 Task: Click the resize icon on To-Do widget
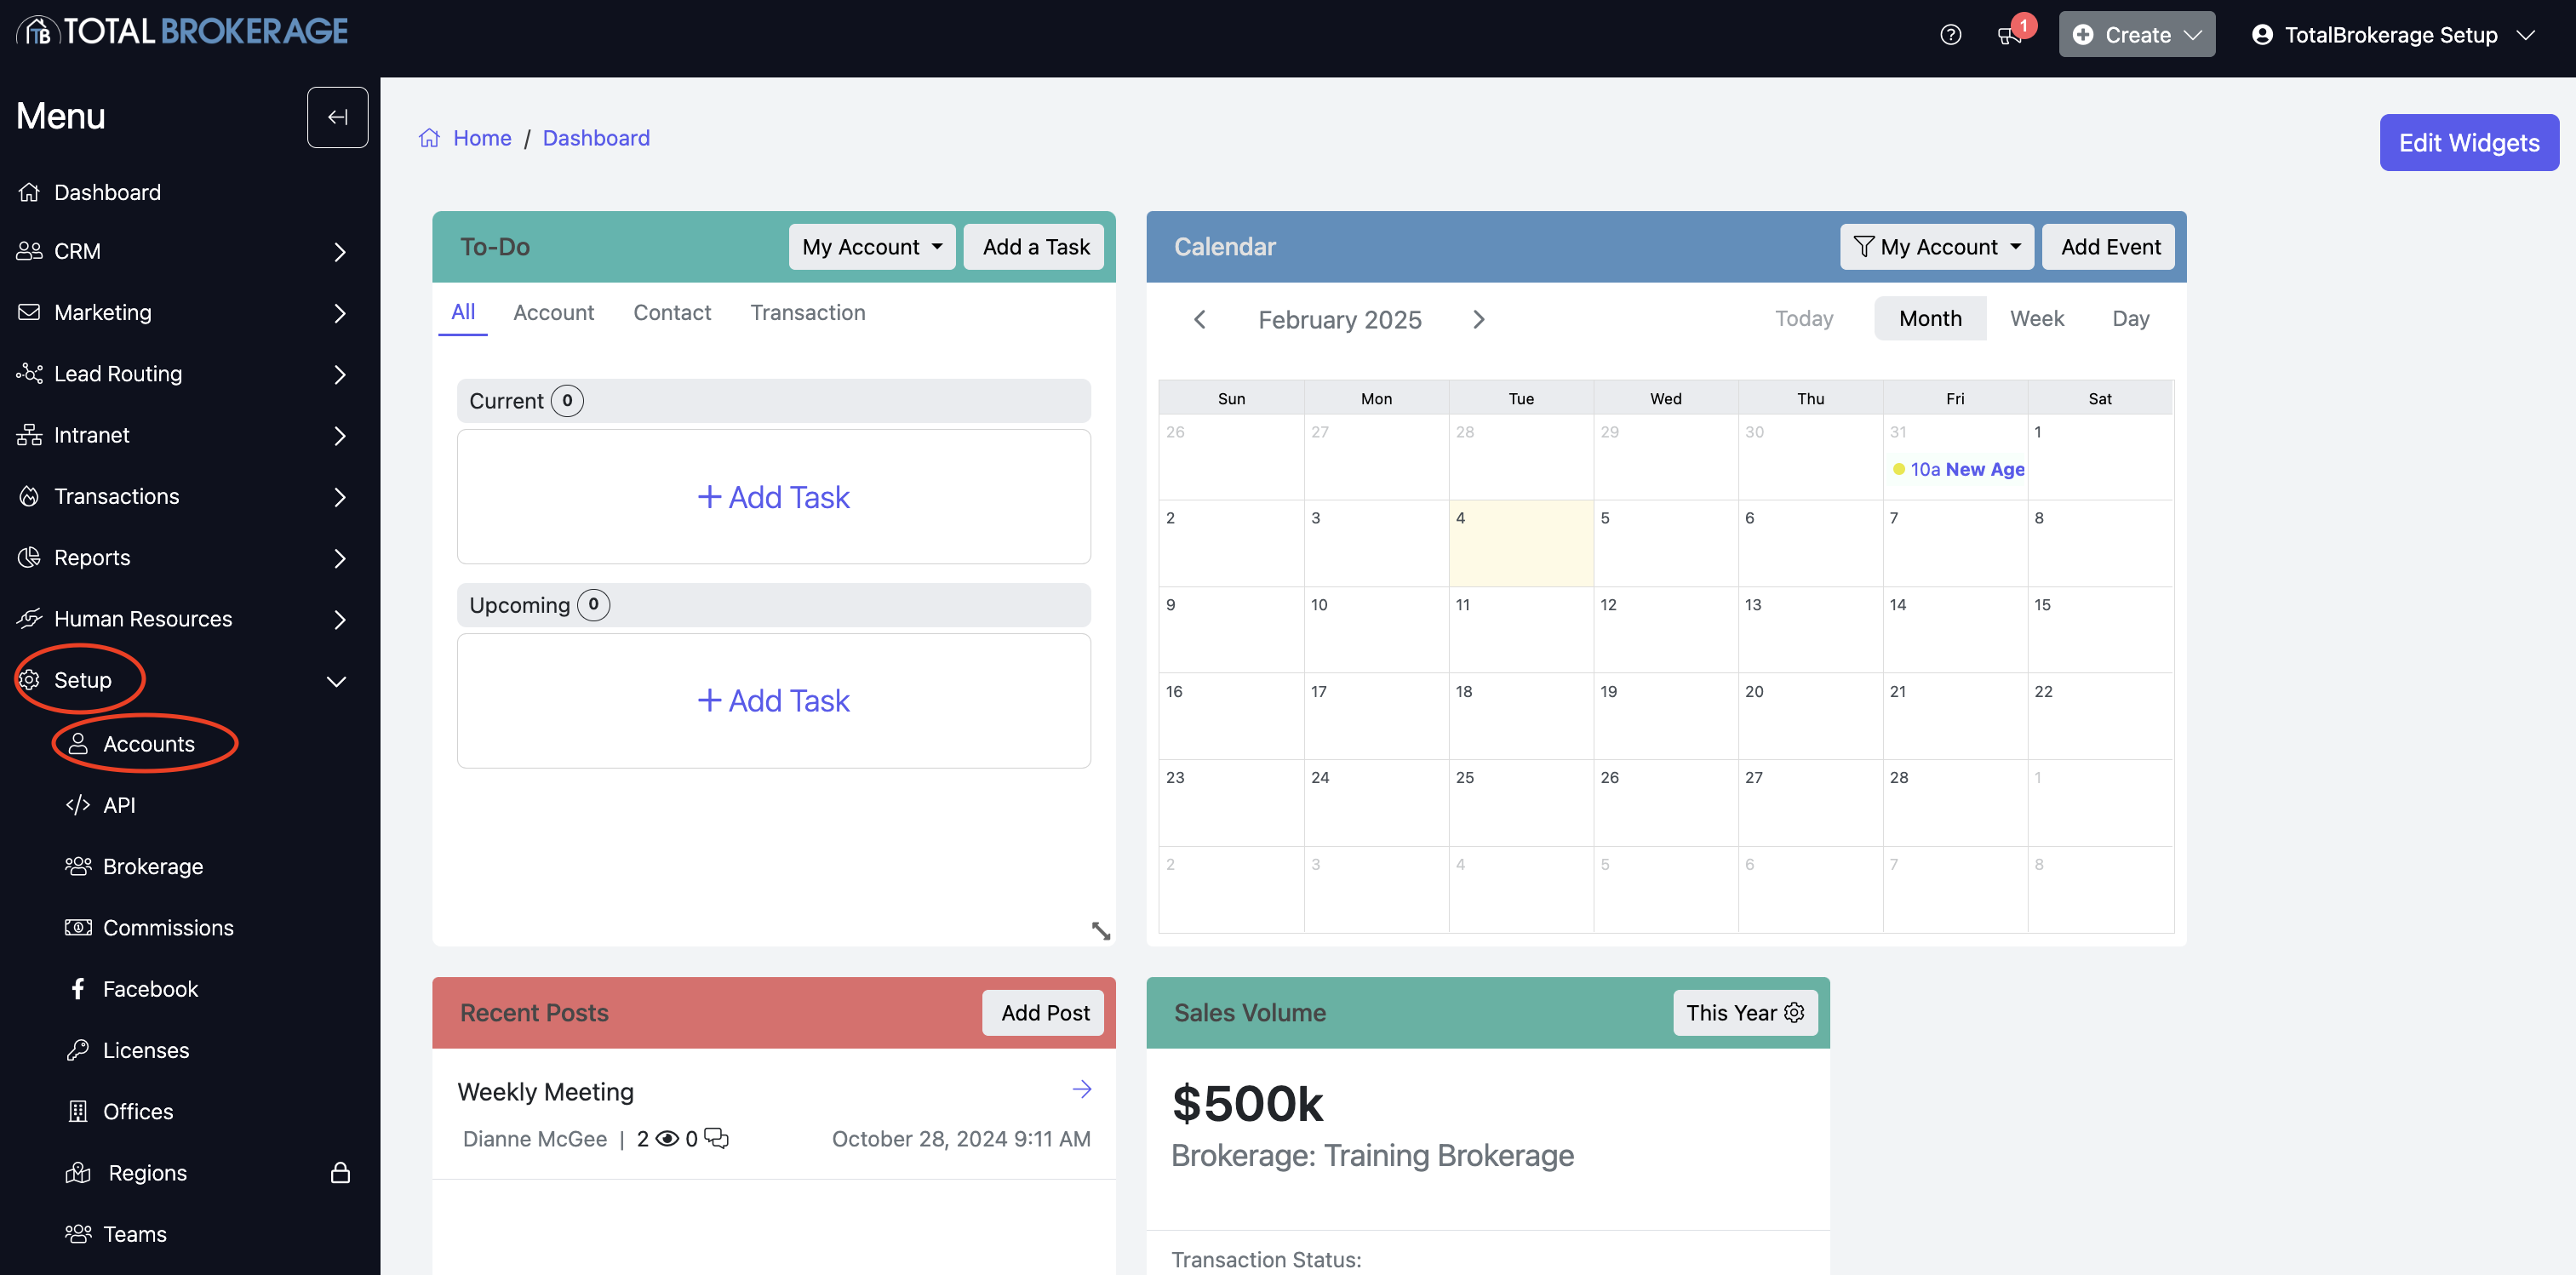coord(1100,930)
